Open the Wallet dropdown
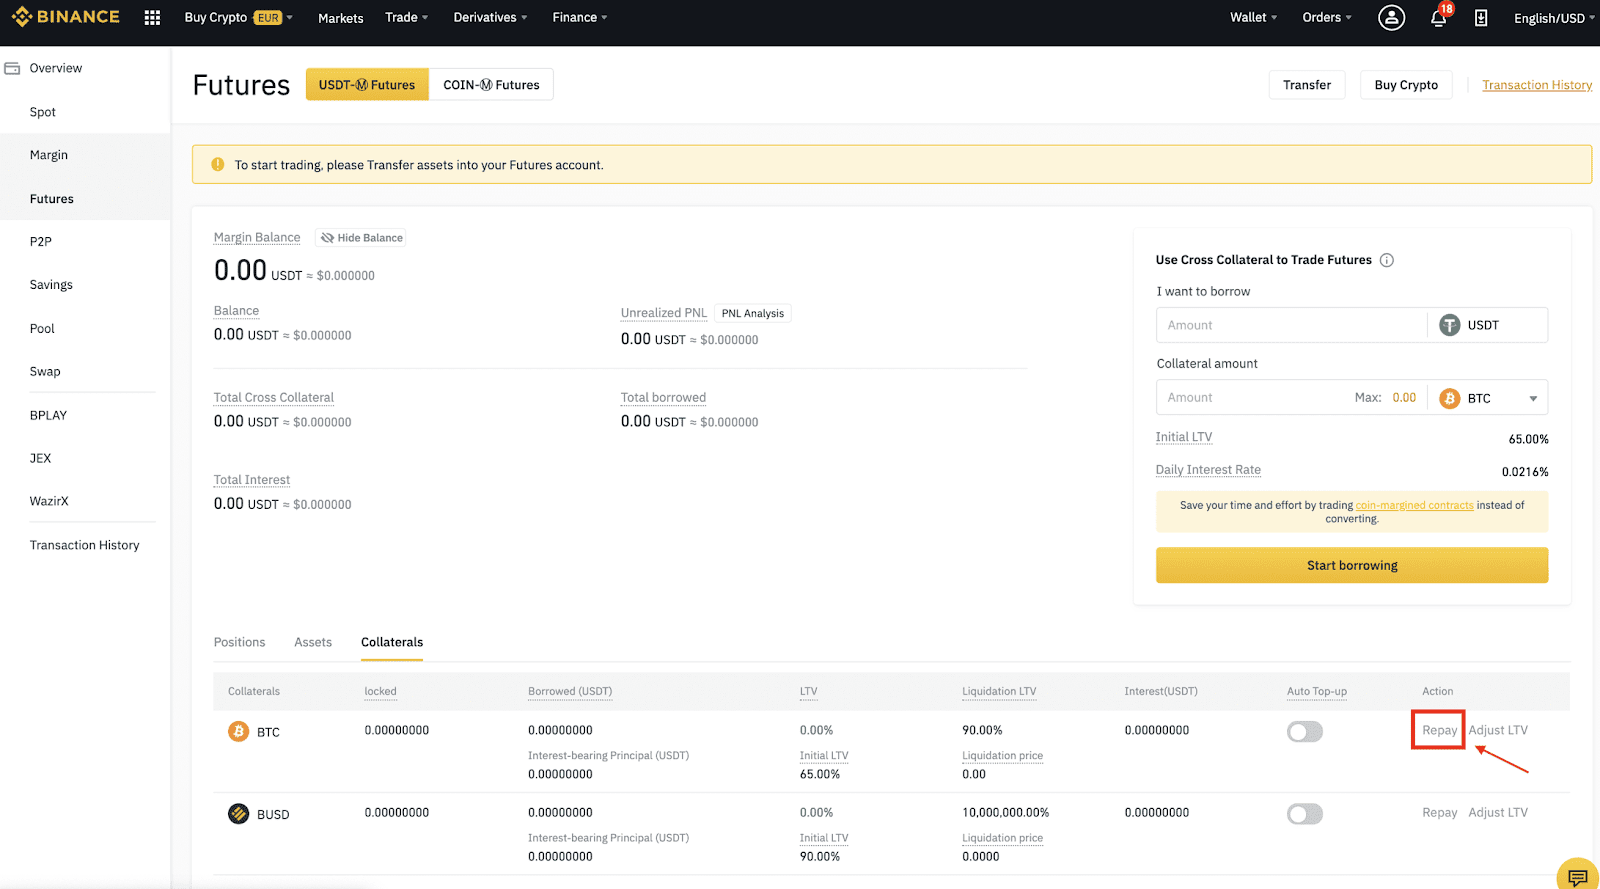 [1253, 18]
